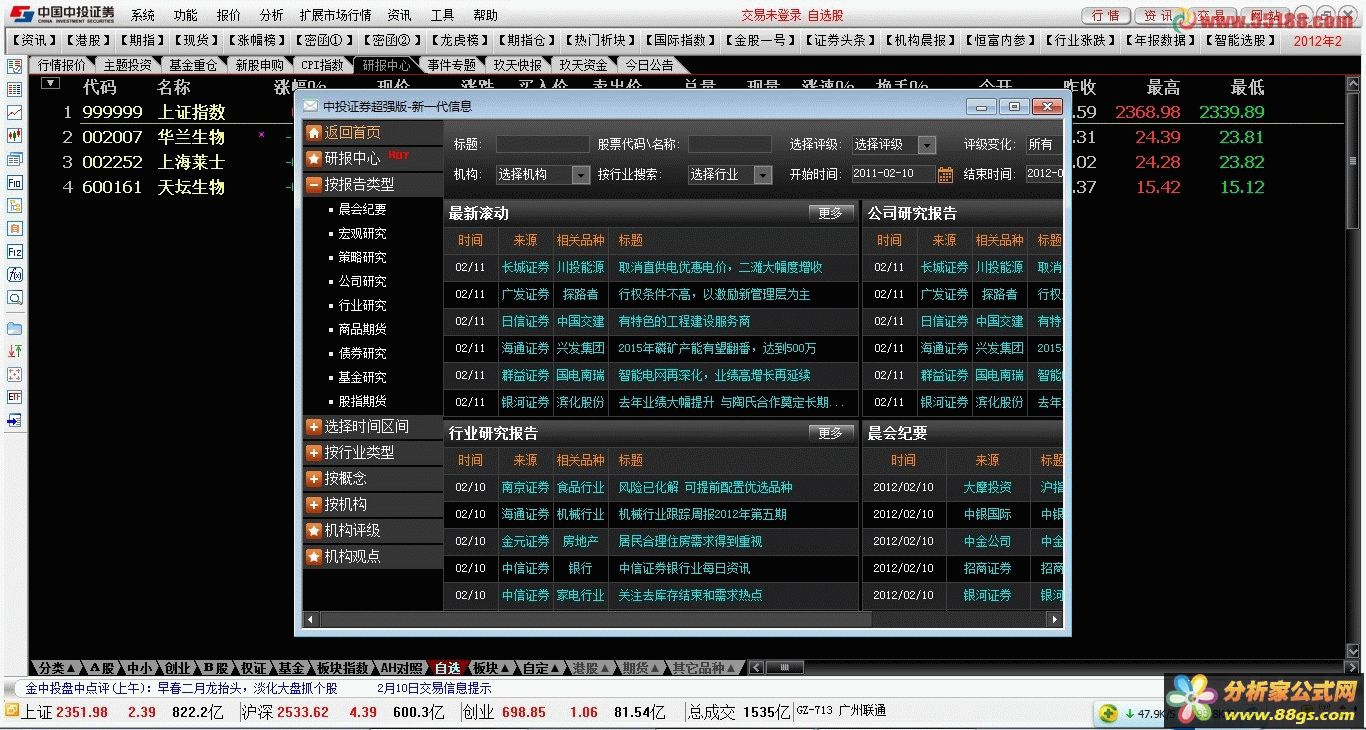Open report 取消直供电优惠电价 in 最新滚动
The width and height of the screenshot is (1366, 730).
(x=720, y=267)
